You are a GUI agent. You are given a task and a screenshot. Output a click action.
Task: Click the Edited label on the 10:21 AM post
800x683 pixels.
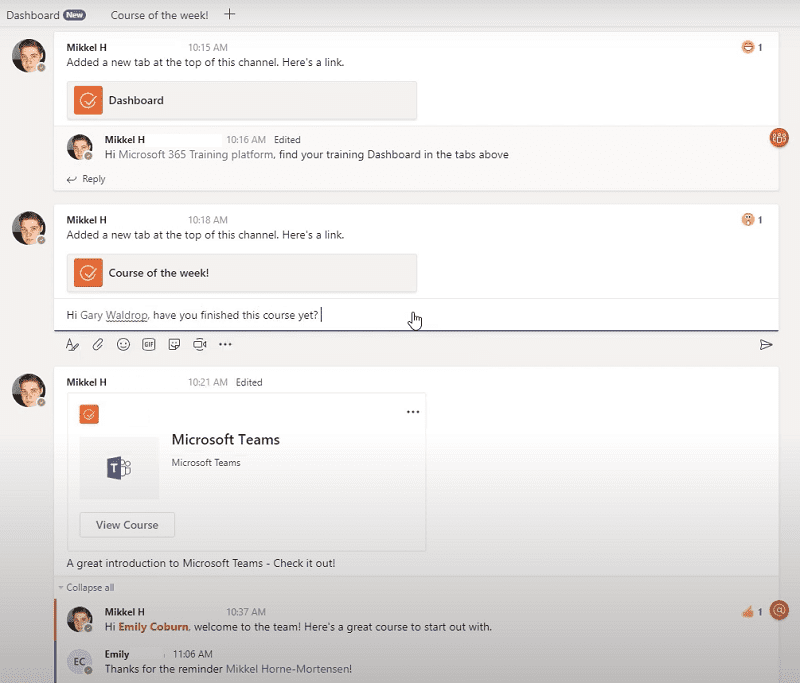(249, 383)
